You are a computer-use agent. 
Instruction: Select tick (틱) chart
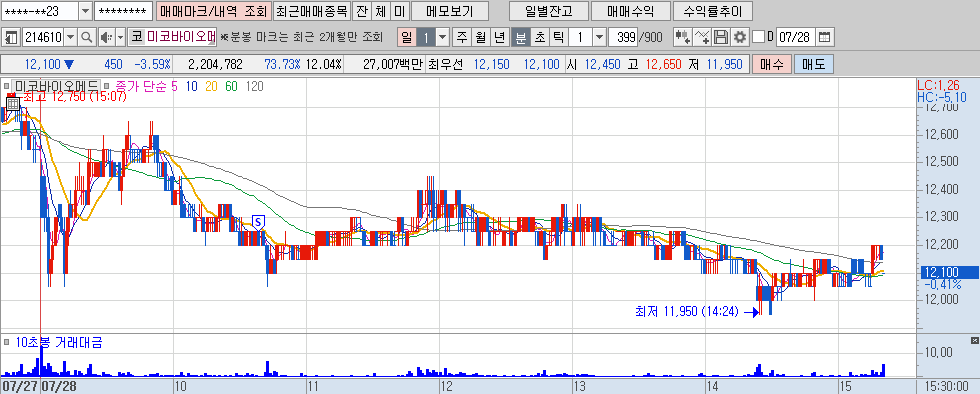pyautogui.click(x=558, y=38)
